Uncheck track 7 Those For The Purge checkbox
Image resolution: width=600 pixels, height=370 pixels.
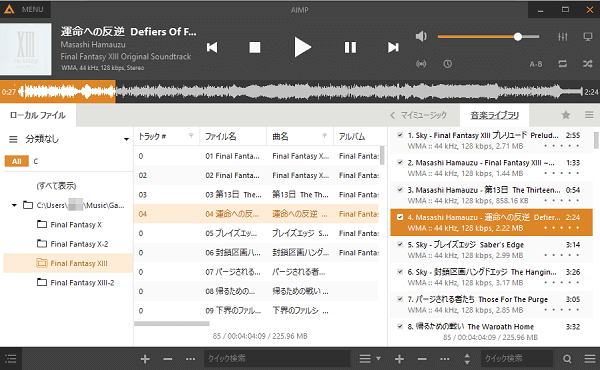pos(400,299)
